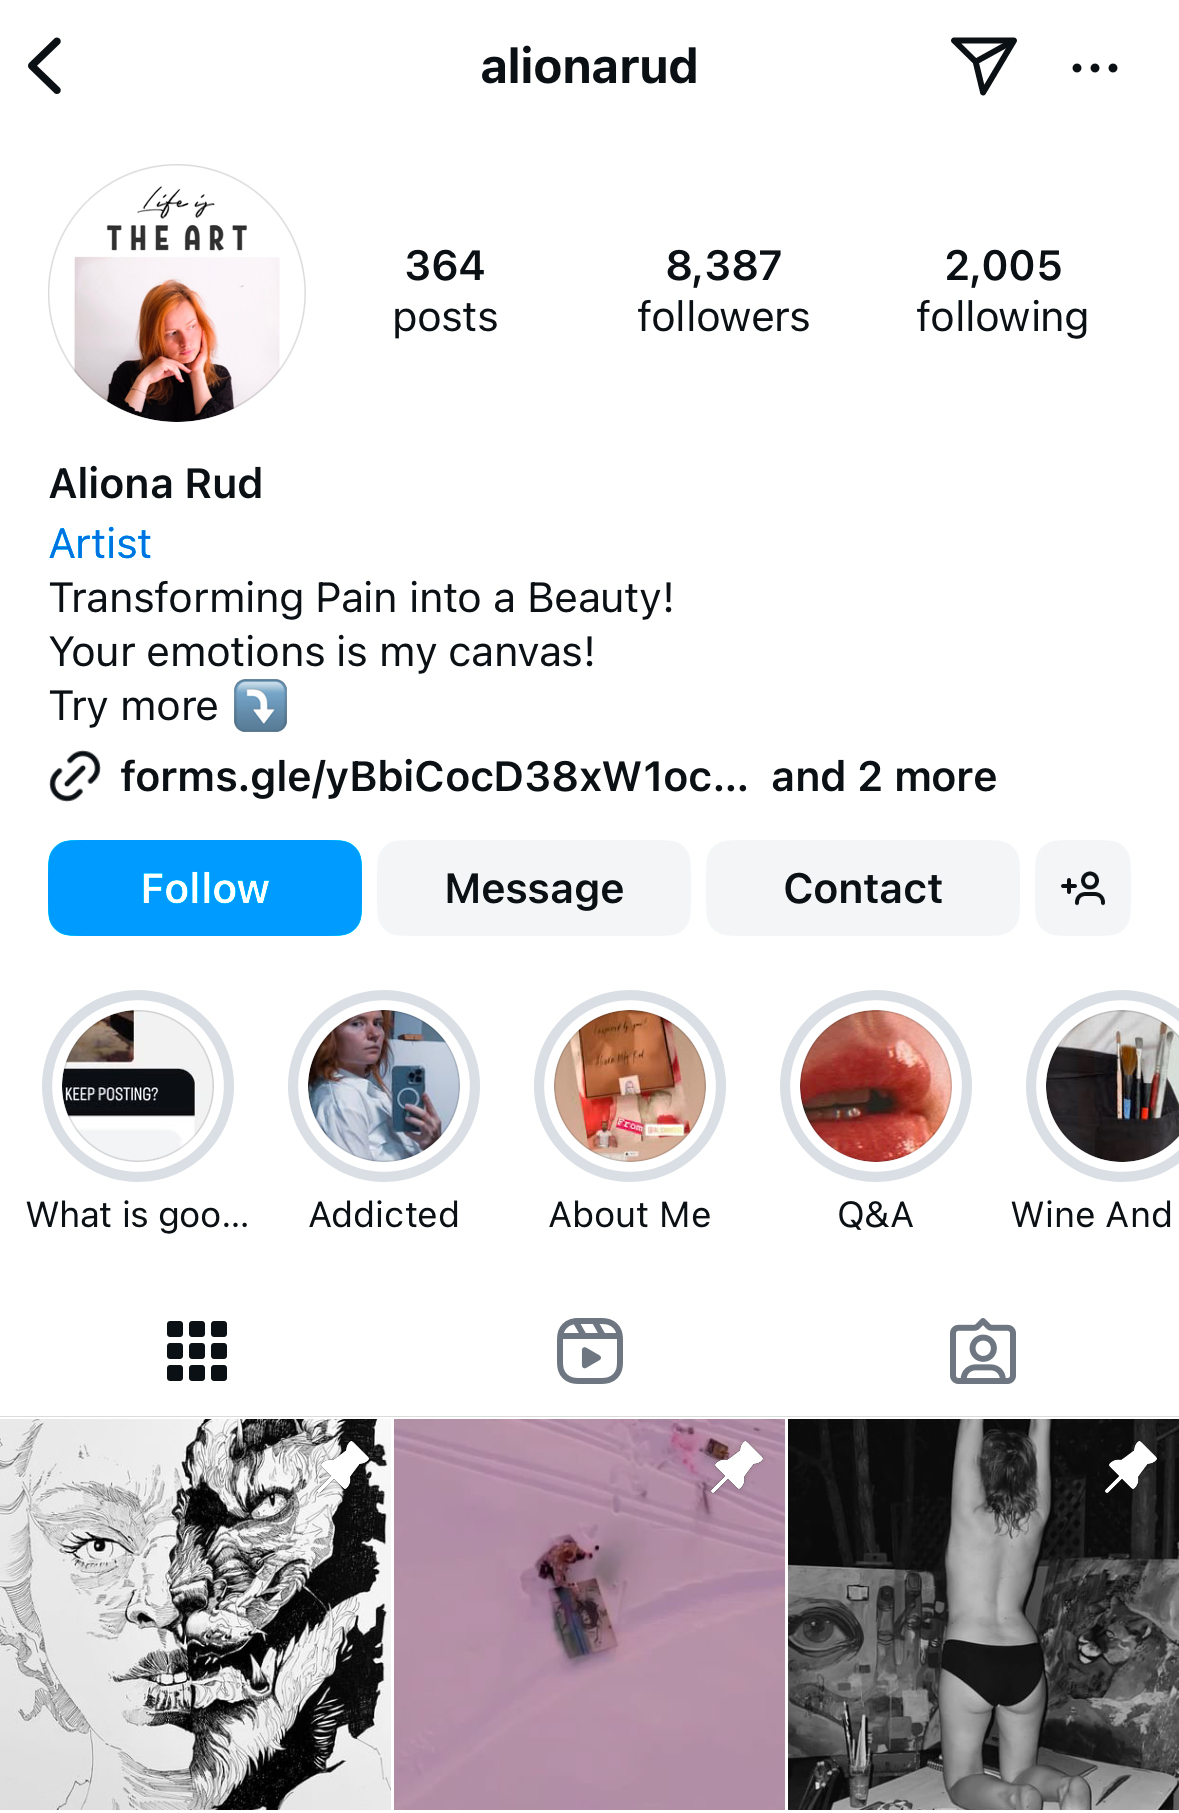
Task: Open the pinned black-and-white face sketch post
Action: (195, 1615)
